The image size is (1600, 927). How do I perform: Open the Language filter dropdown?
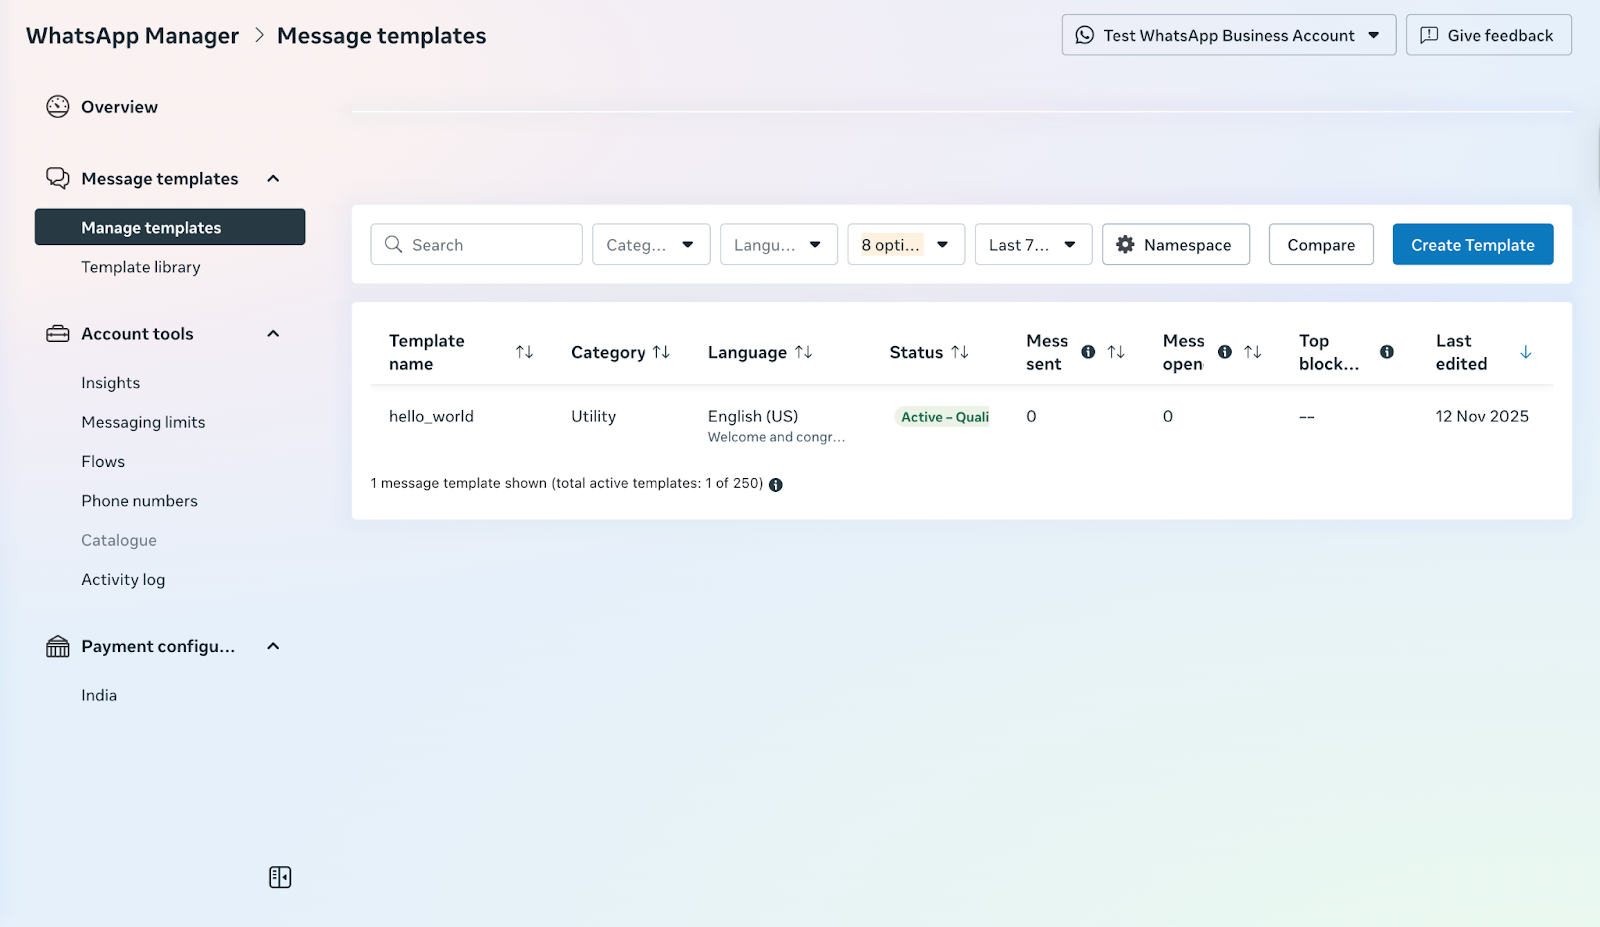(779, 245)
